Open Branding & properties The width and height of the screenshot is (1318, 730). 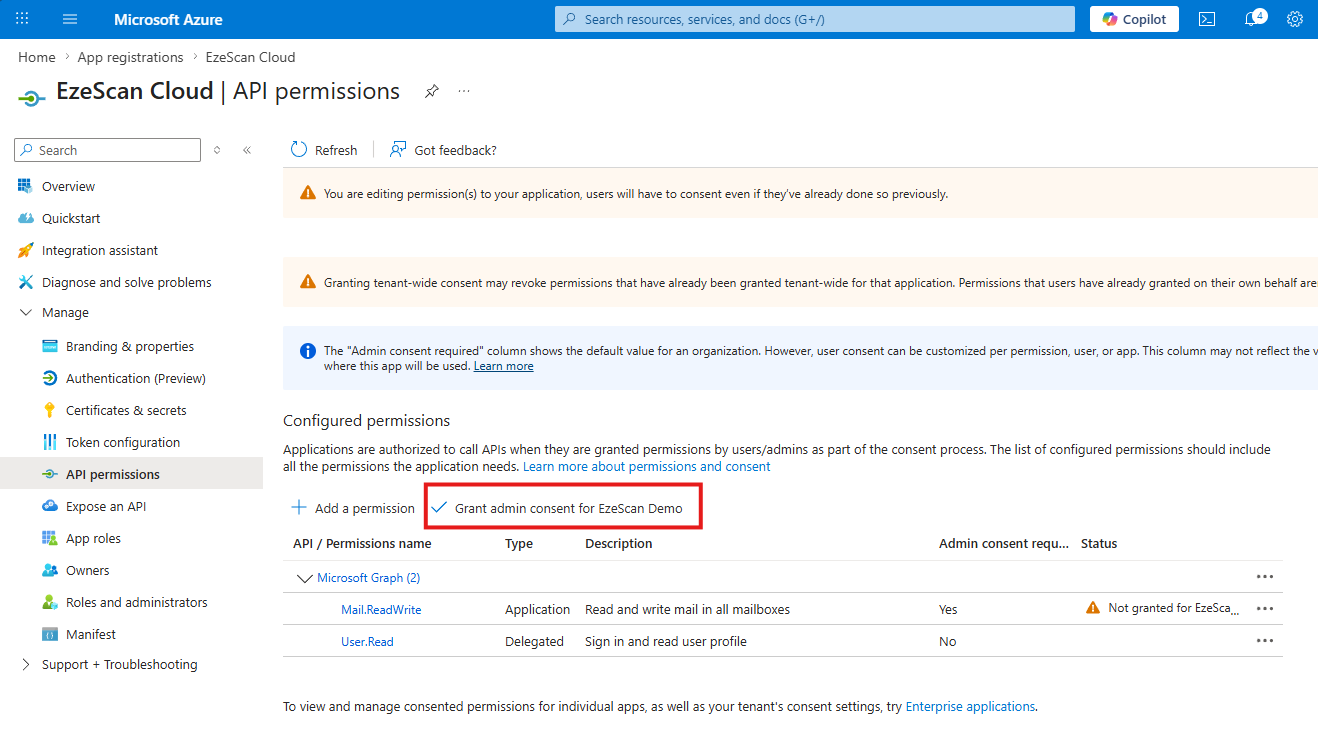(130, 346)
